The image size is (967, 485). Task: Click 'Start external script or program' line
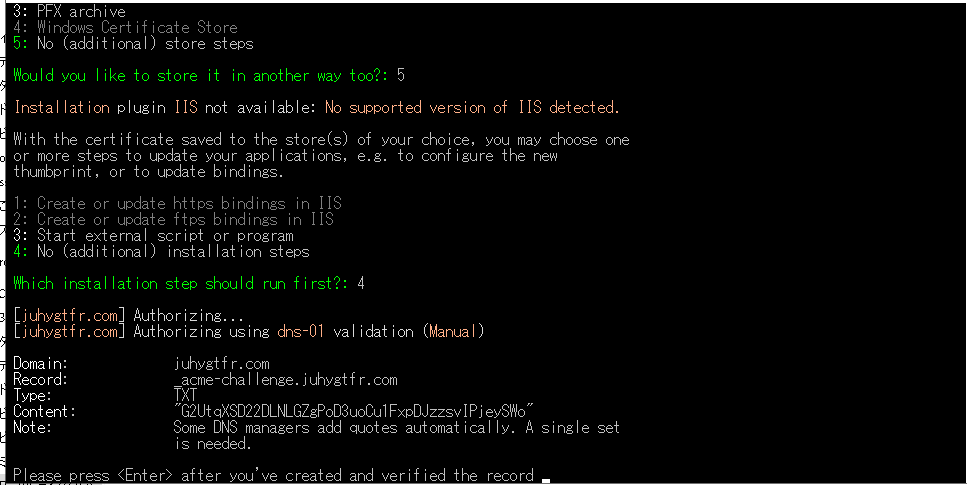click(165, 235)
